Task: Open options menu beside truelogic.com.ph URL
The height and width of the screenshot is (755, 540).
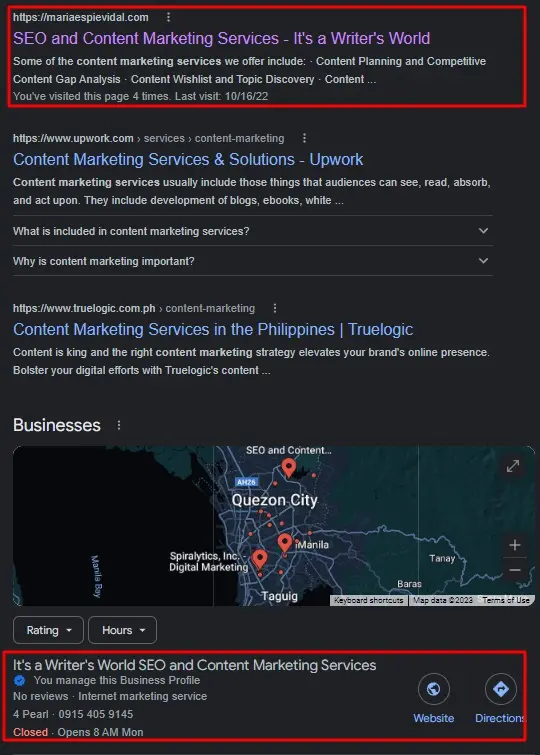Action: [275, 308]
